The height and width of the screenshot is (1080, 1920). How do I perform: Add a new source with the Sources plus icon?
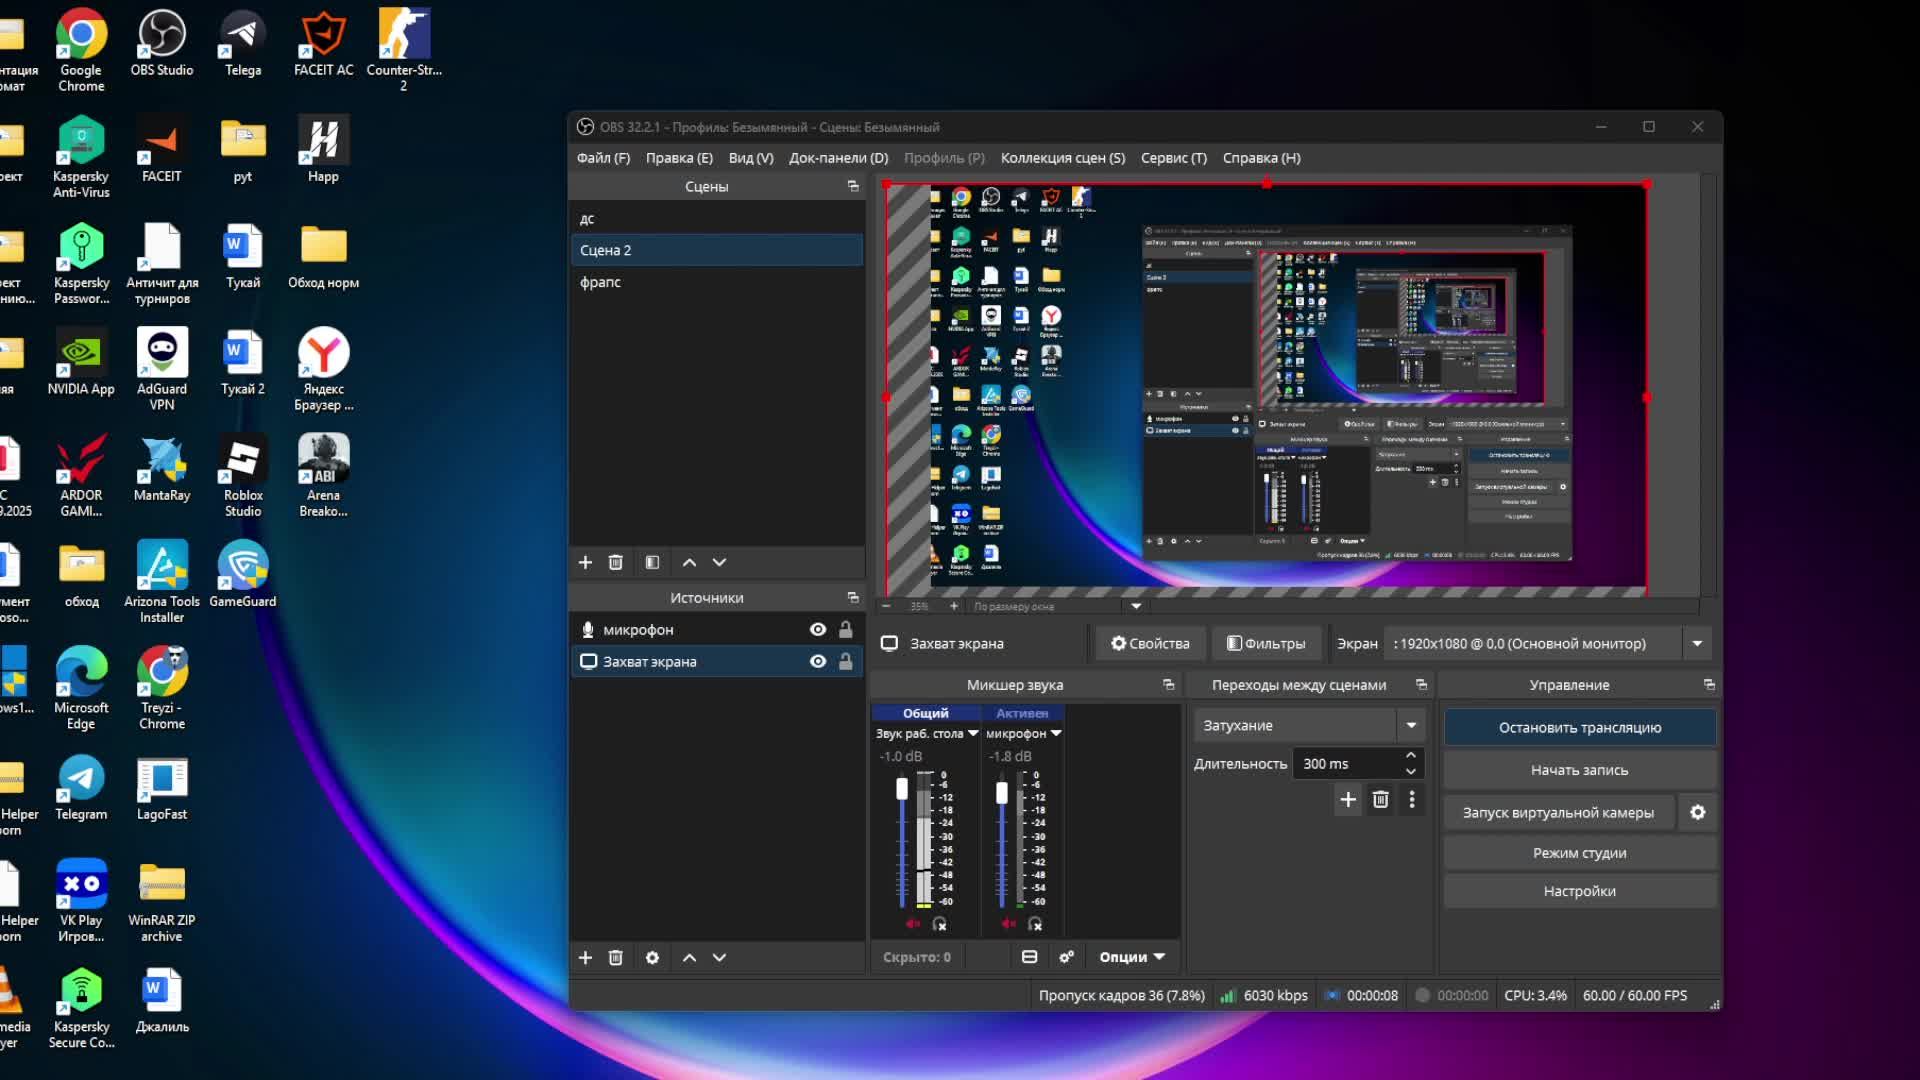[x=585, y=957]
